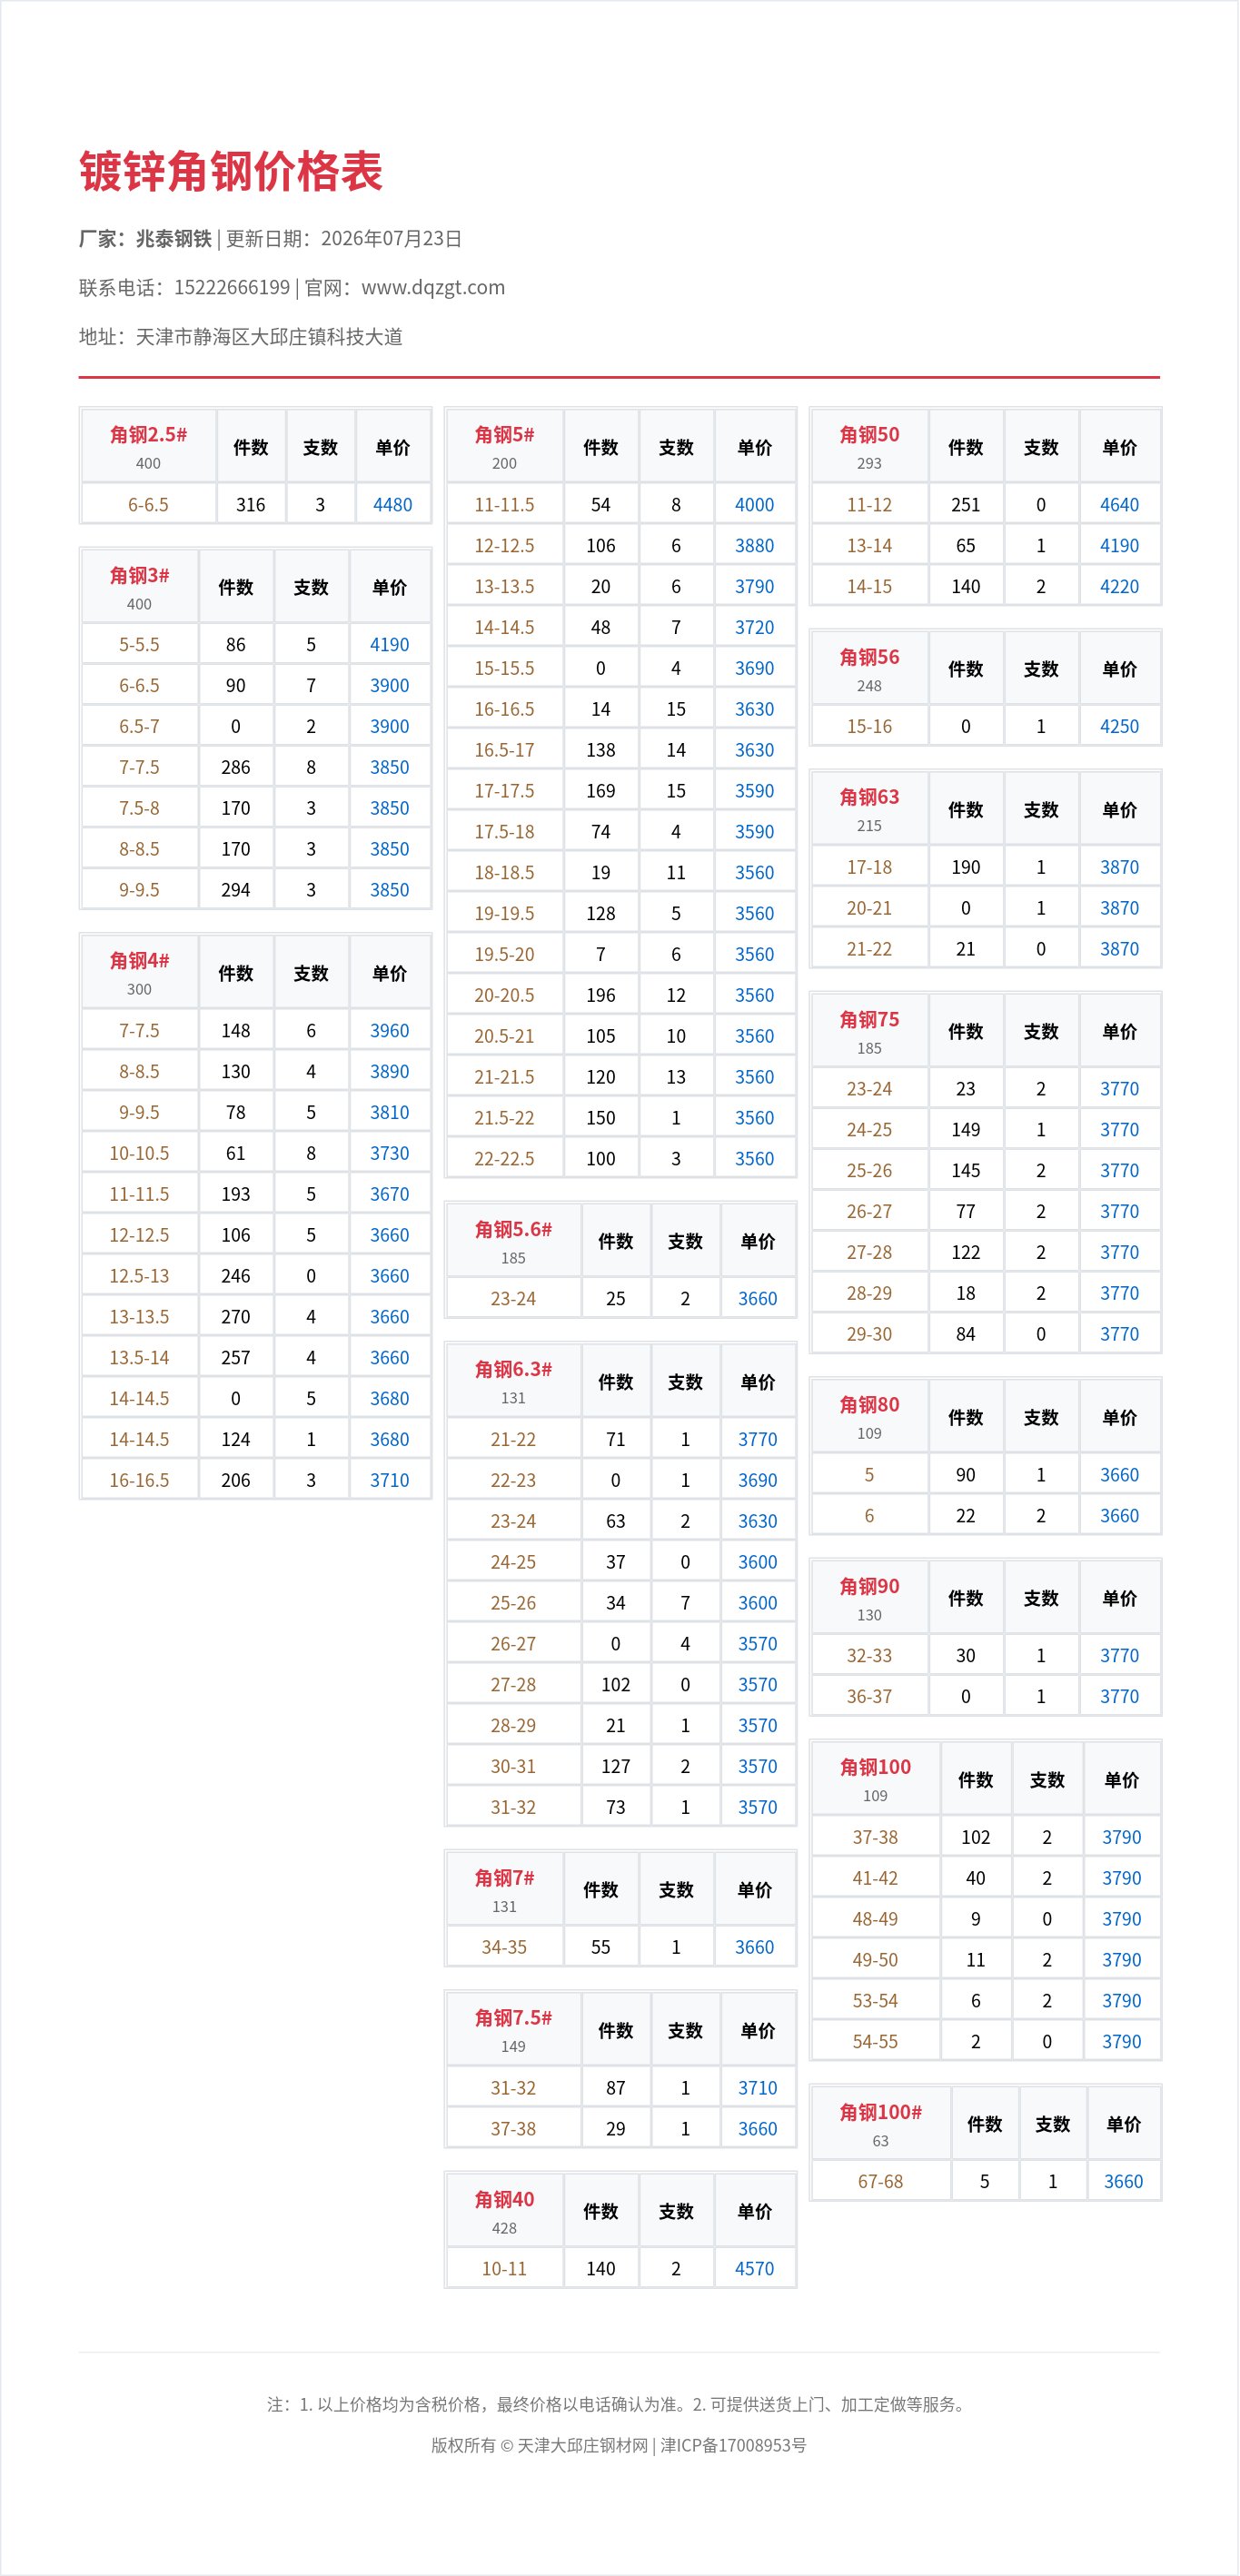1240x2576 pixels.
Task: Click the website address www.dqzgt.com
Action: (433, 287)
